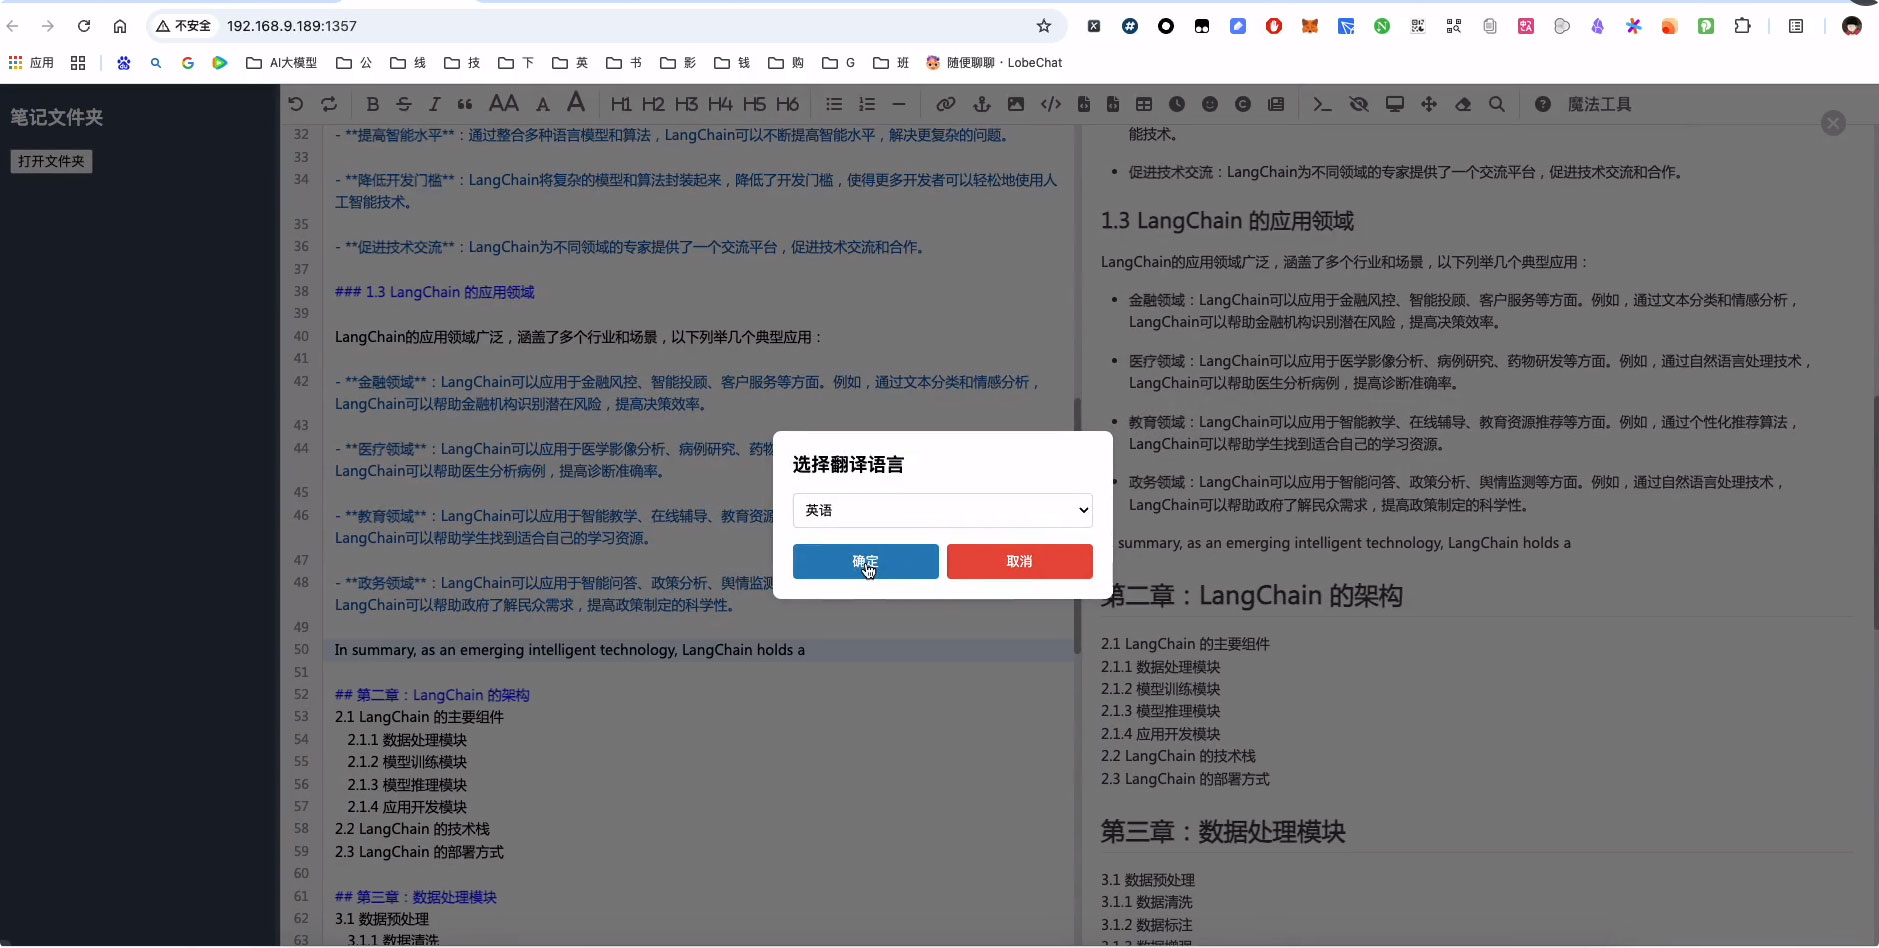Toggle bullet list formatting
The image size is (1879, 948).
click(834, 104)
